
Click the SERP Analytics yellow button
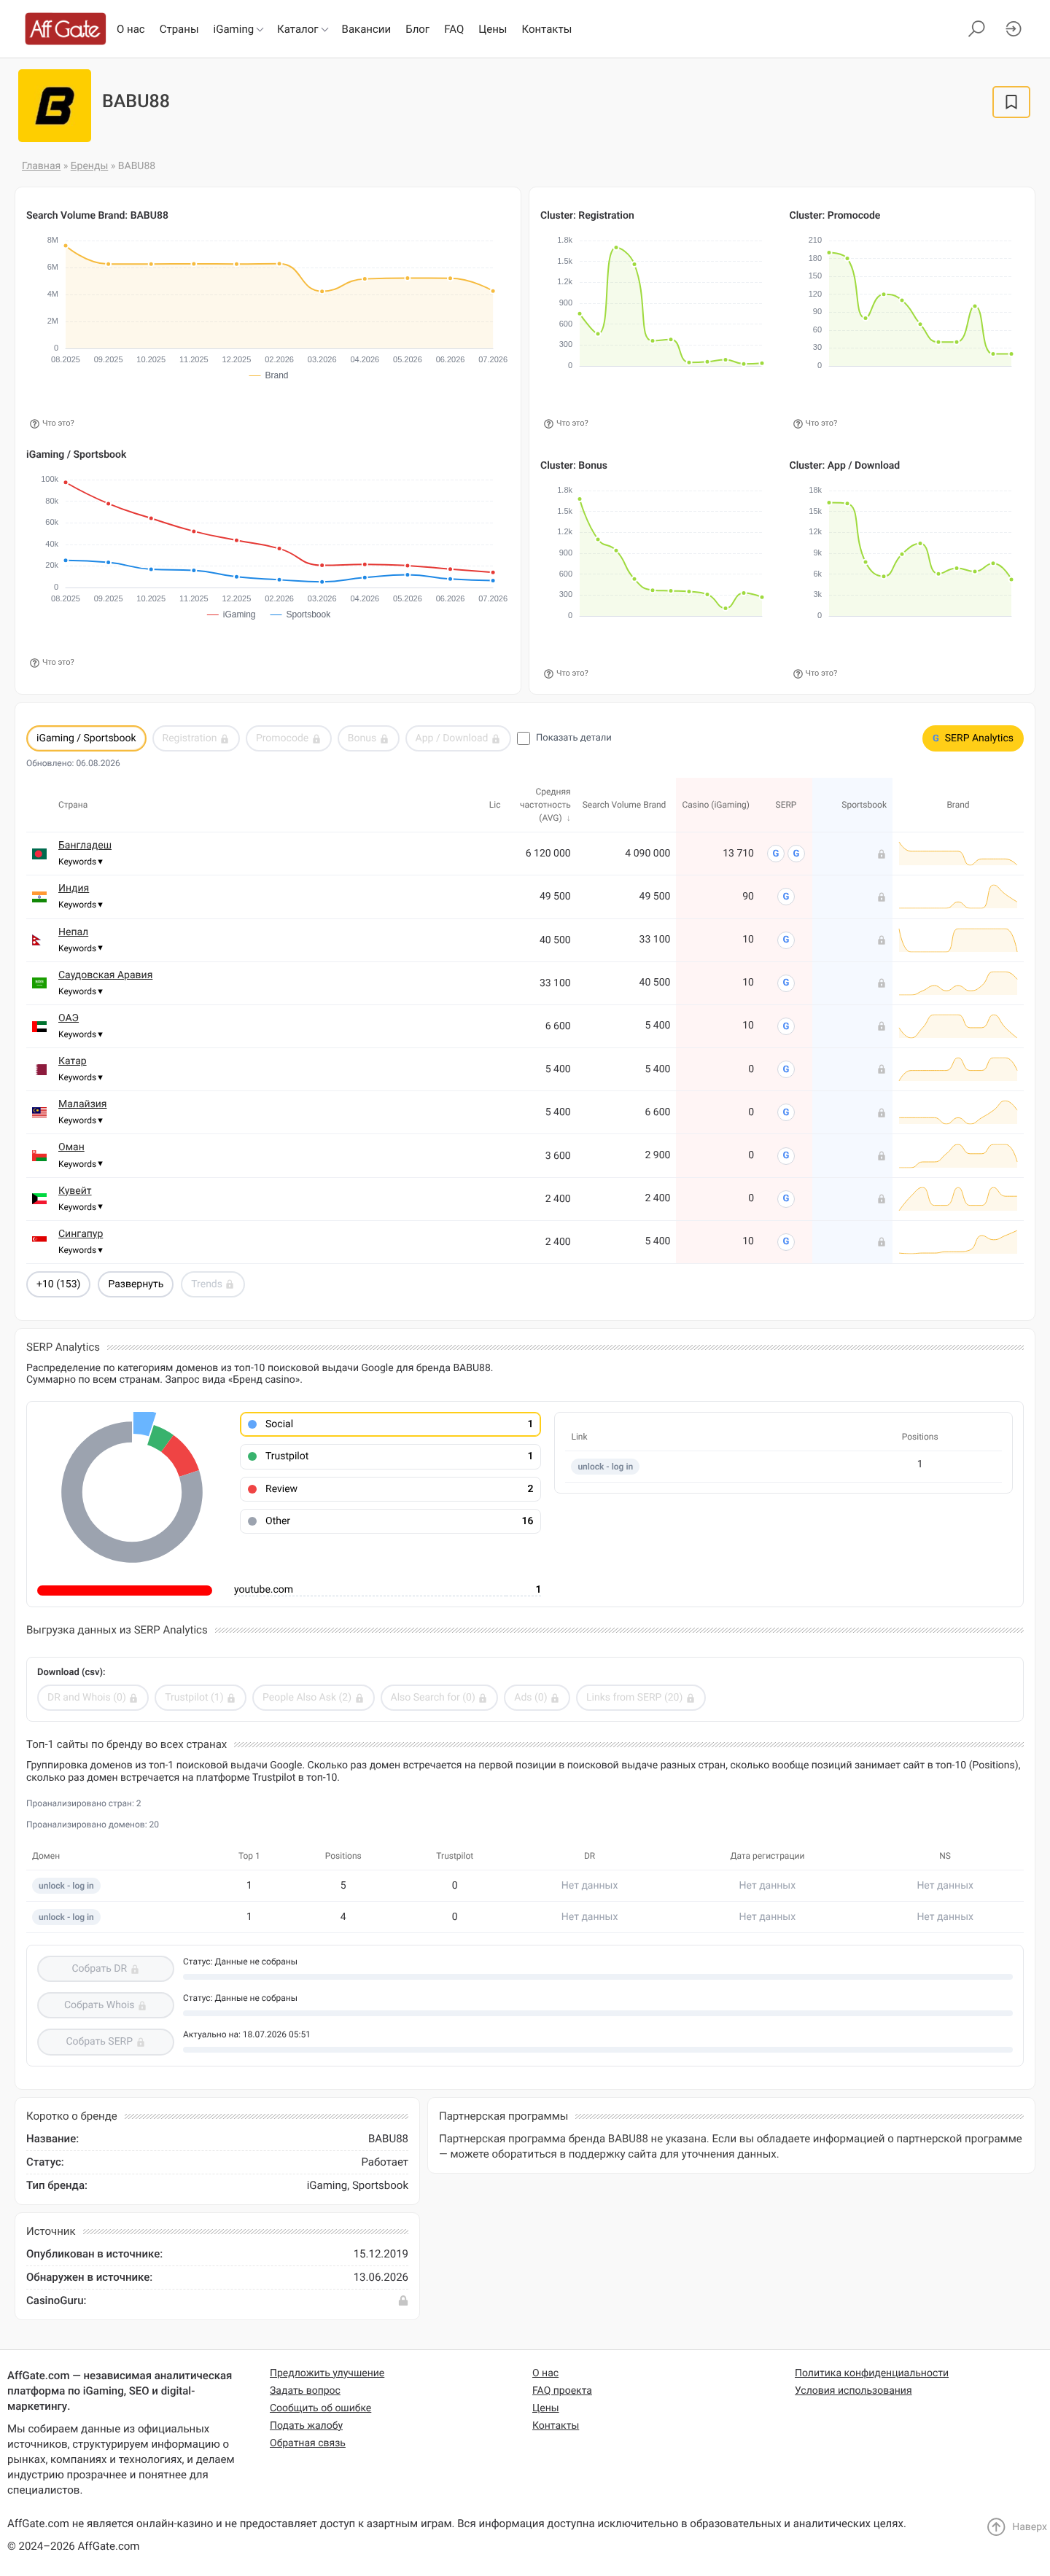click(972, 738)
